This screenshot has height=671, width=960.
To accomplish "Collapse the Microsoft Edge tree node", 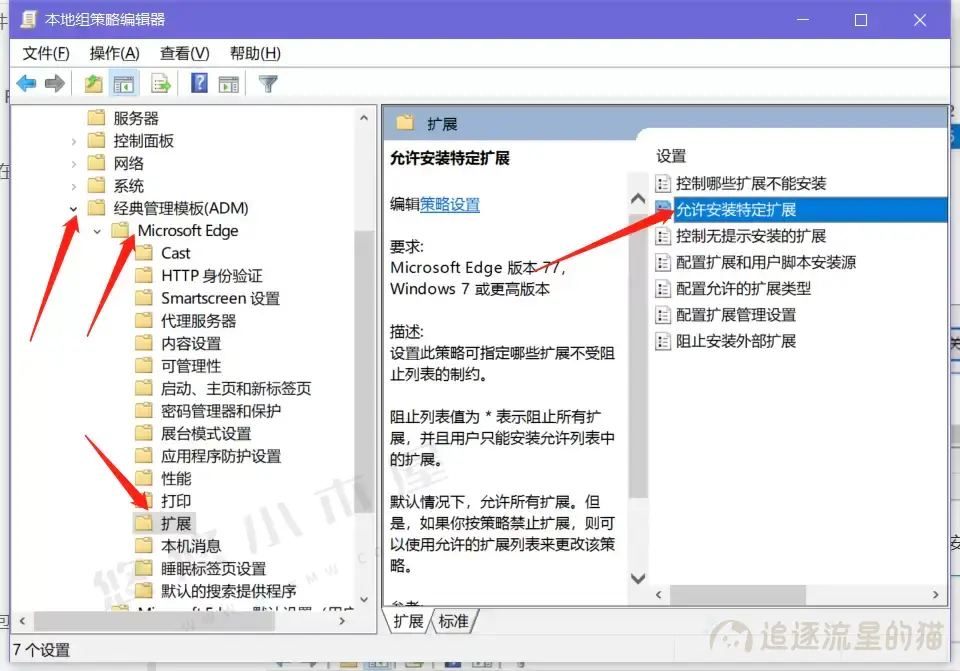I will (96, 230).
